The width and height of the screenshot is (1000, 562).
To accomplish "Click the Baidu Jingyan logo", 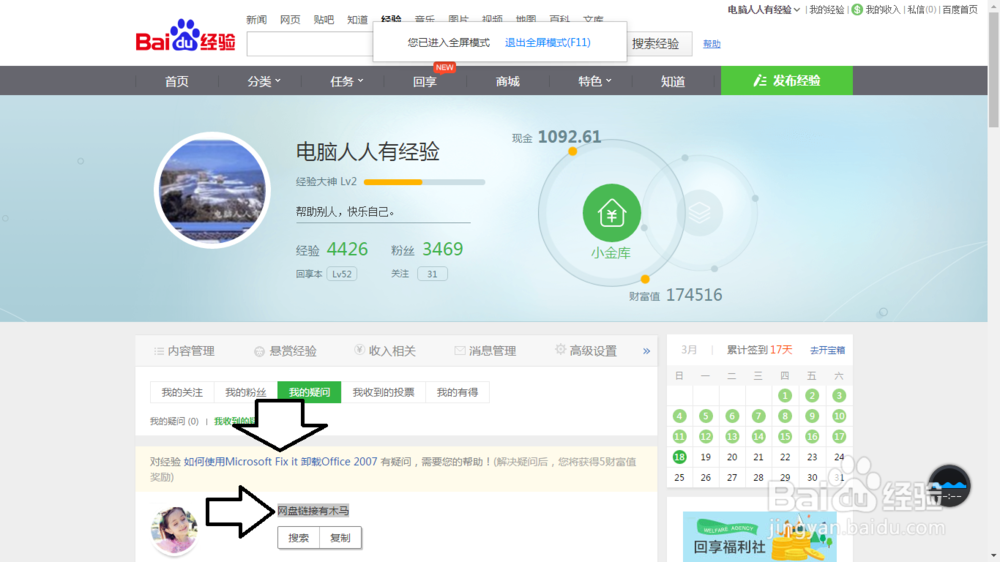I will (186, 35).
